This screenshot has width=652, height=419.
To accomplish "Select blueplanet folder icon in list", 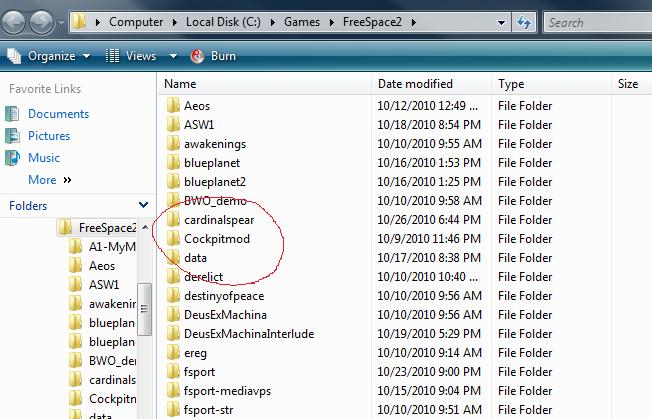I will (173, 163).
